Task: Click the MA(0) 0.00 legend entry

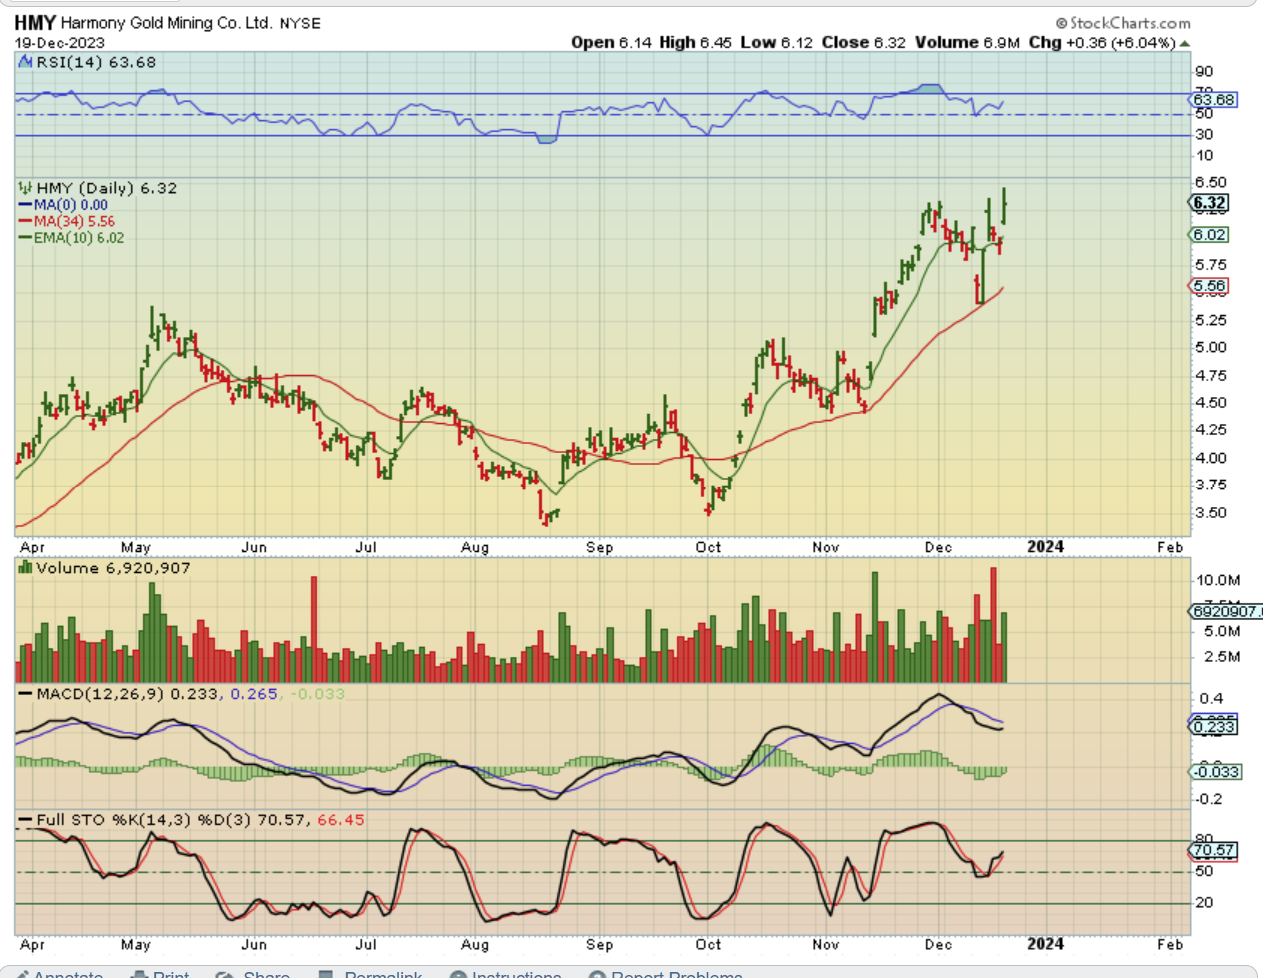Action: click(63, 205)
